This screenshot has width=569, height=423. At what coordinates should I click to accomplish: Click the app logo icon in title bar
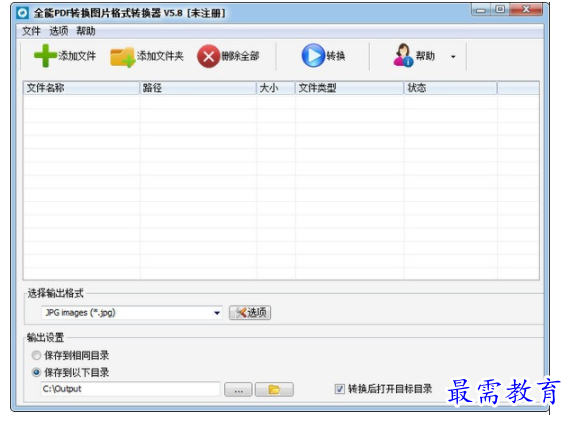pyautogui.click(x=22, y=13)
